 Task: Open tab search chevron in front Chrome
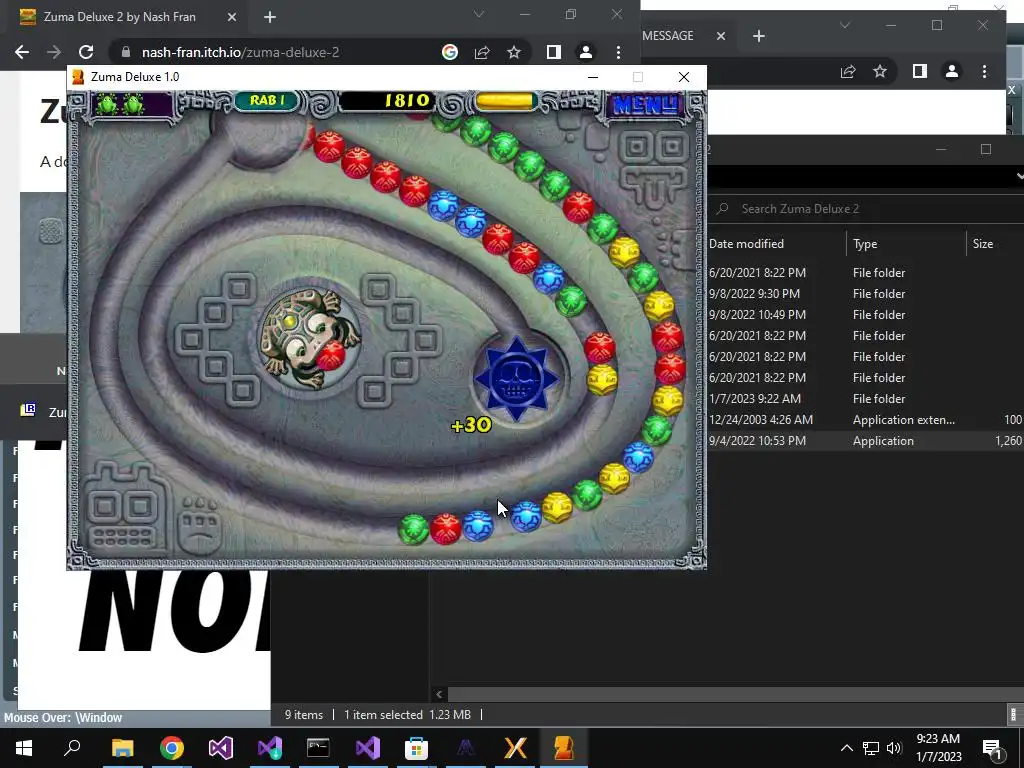(479, 14)
